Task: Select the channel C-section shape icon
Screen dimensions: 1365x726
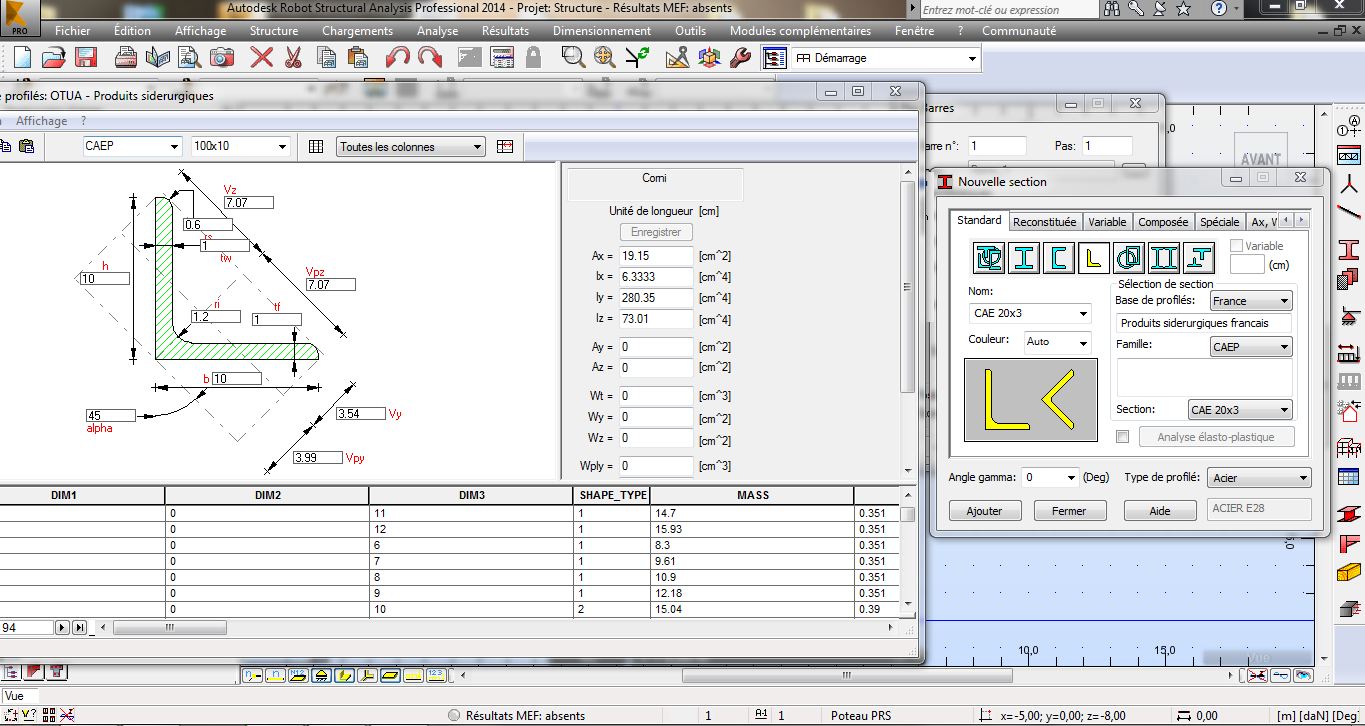Action: pos(1059,258)
